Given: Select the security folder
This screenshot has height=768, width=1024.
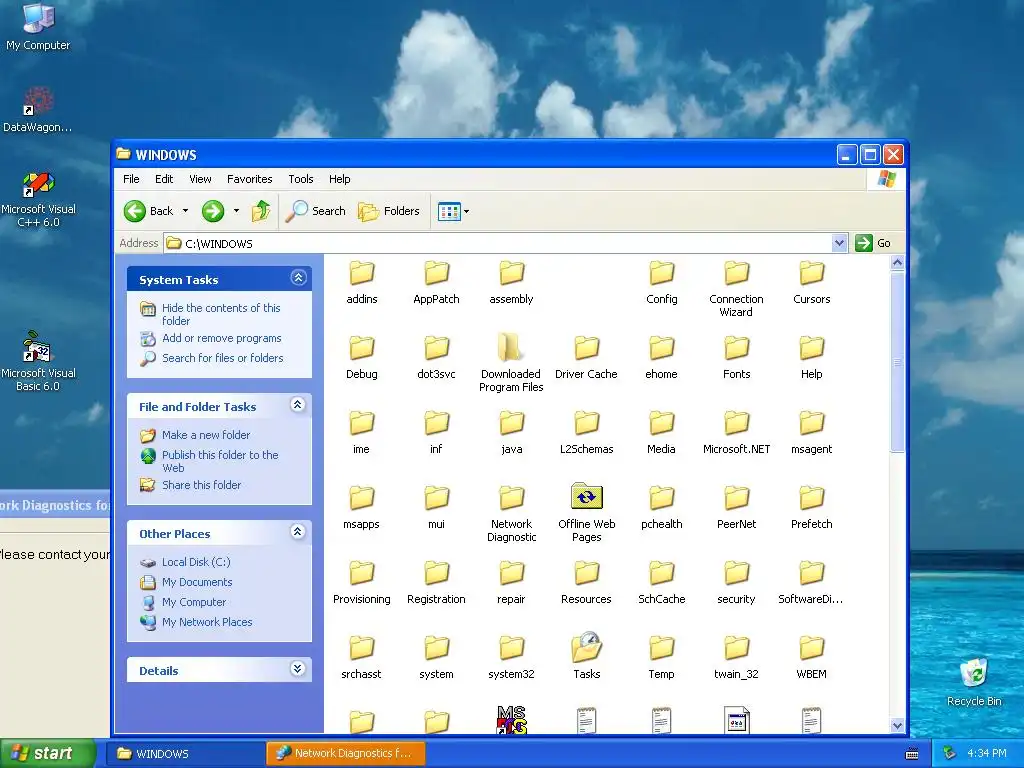Looking at the screenshot, I should (737, 583).
